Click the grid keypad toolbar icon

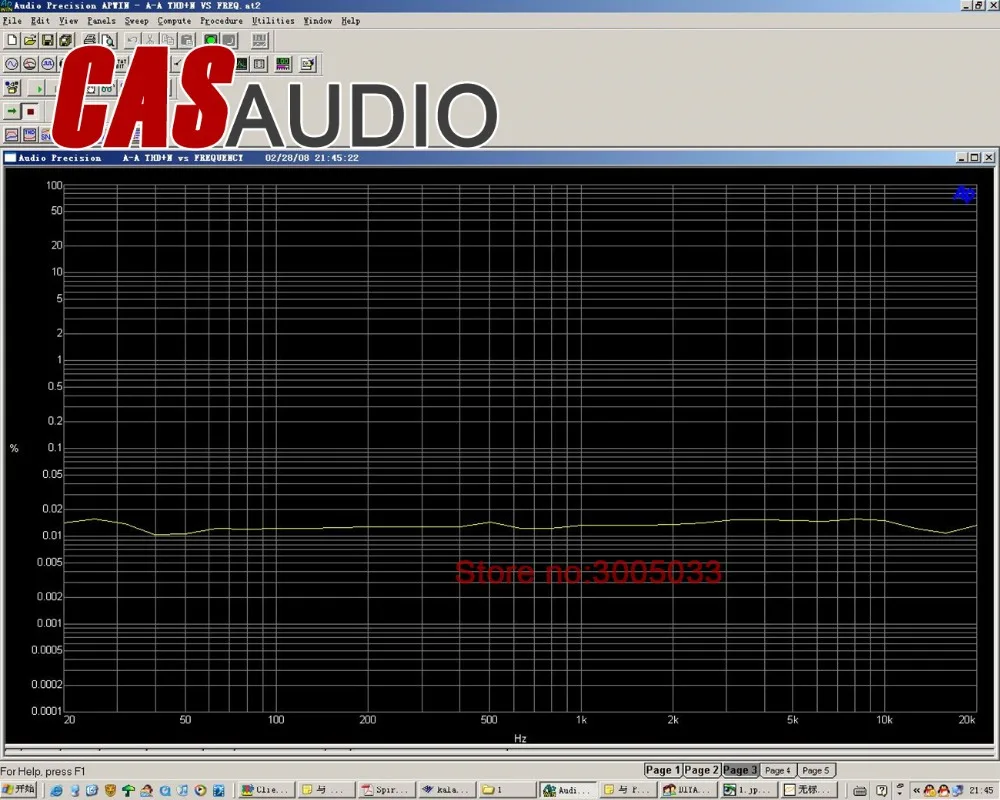coord(259,40)
